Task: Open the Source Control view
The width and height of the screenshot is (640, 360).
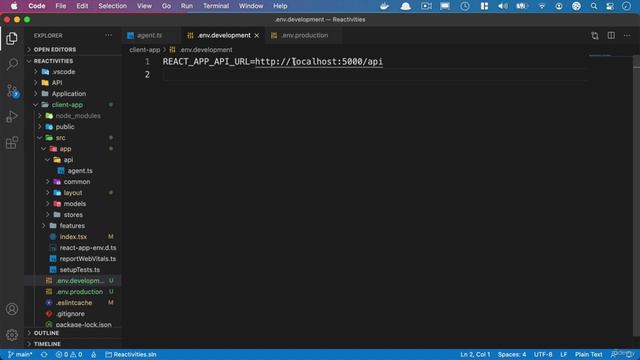Action: click(12, 91)
